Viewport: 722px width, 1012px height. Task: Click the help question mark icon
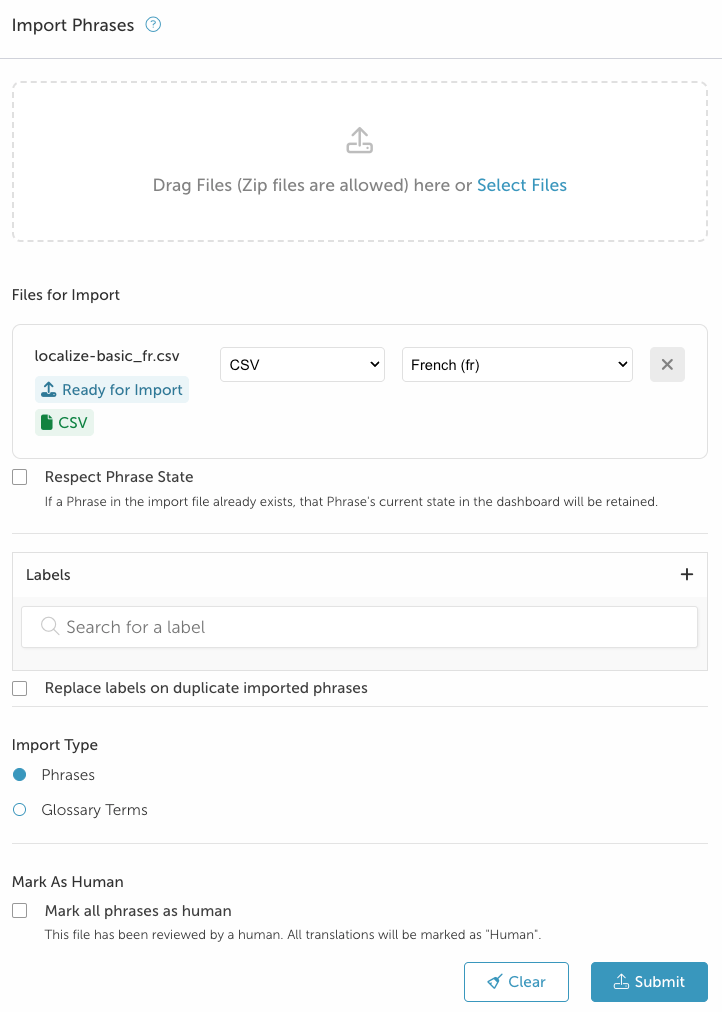click(x=153, y=25)
